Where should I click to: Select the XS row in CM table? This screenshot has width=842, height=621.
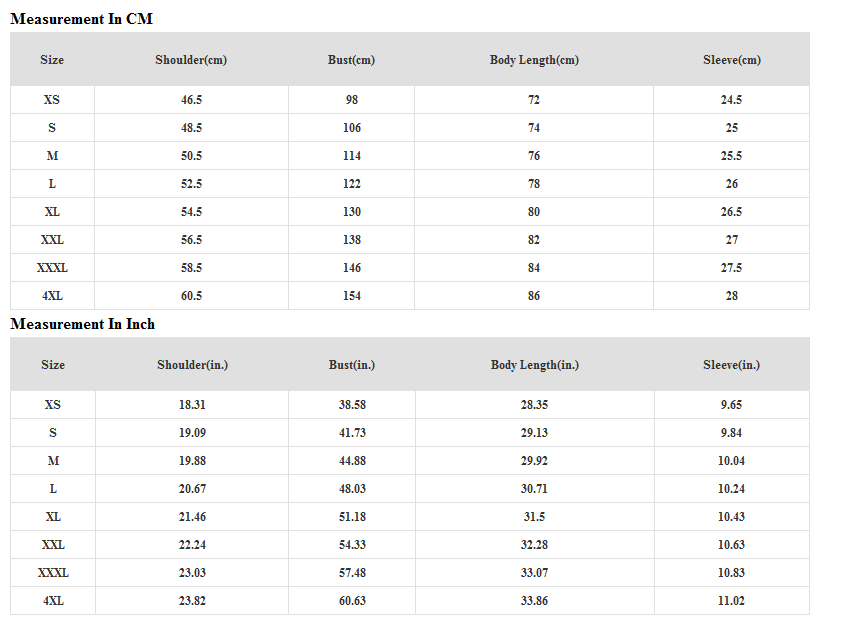(x=52, y=100)
